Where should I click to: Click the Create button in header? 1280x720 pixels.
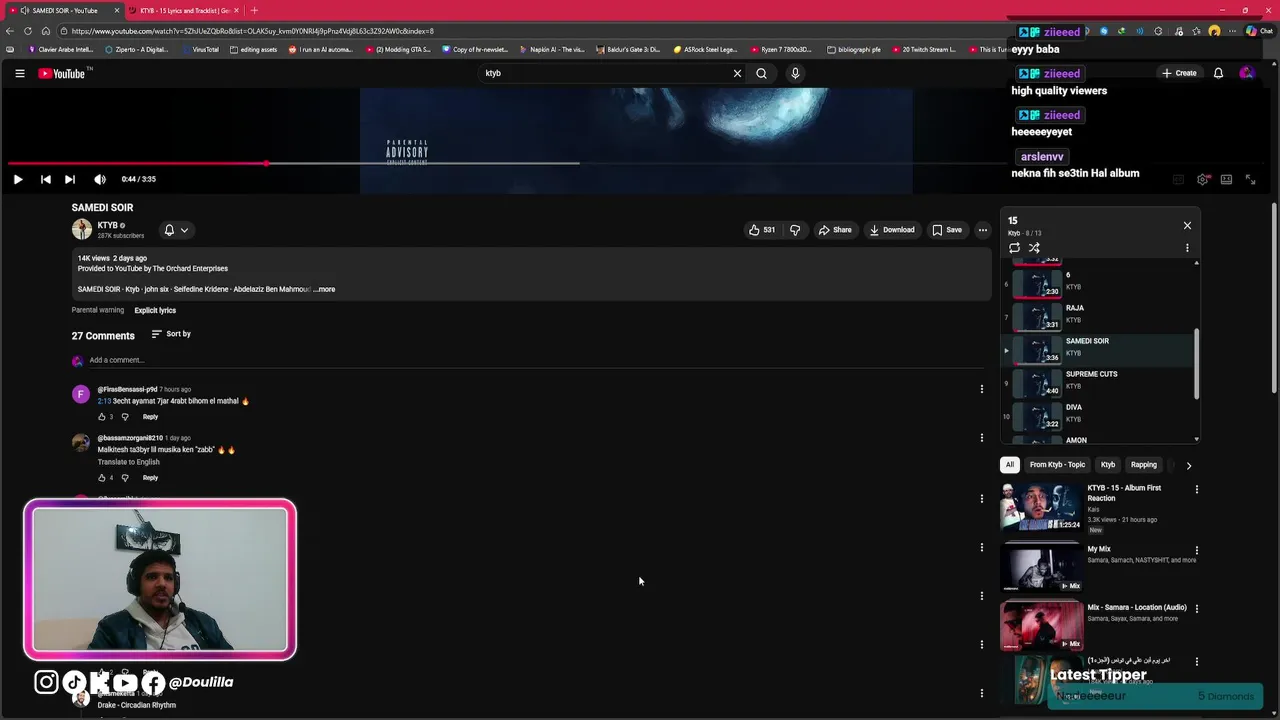pyautogui.click(x=1179, y=73)
